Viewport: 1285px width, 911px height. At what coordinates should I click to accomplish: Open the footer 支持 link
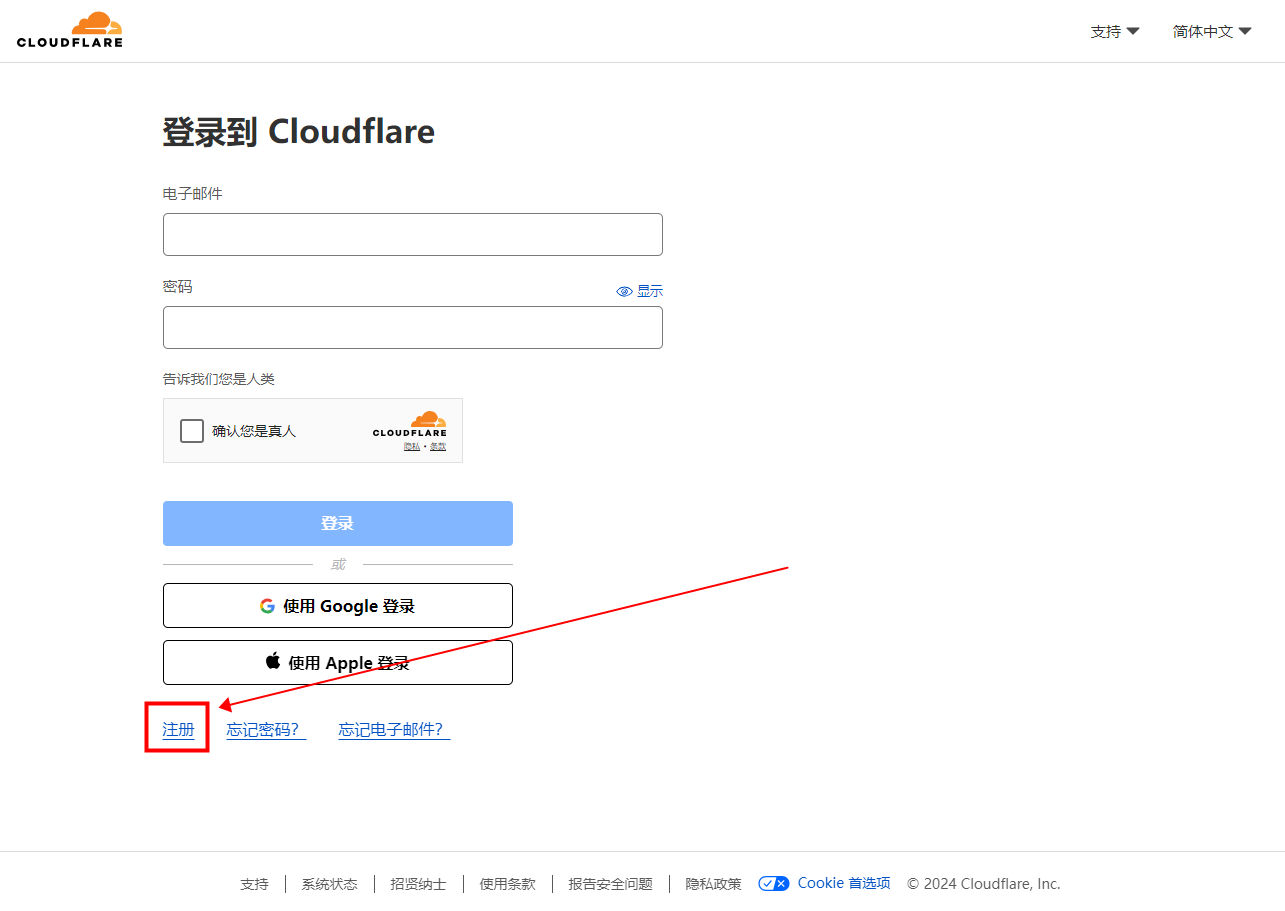tap(254, 884)
